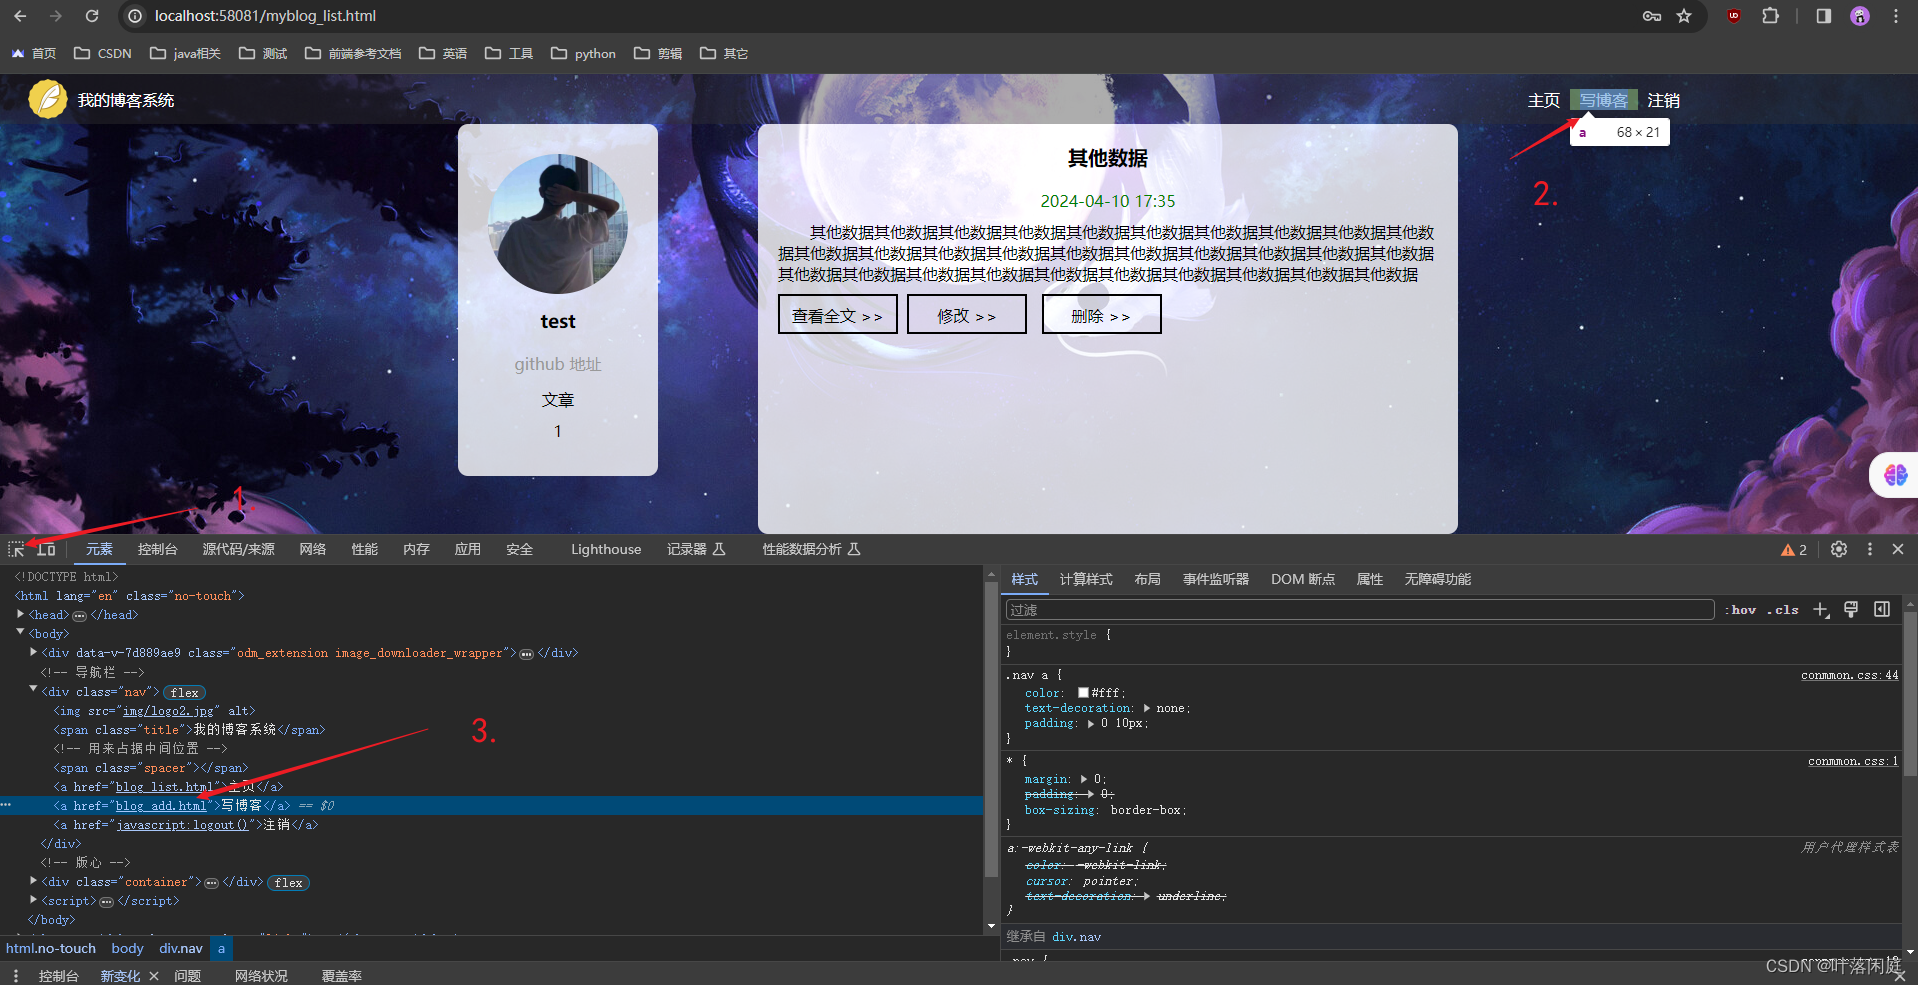Open the floating AI assistant brain icon
The width and height of the screenshot is (1918, 985).
(x=1895, y=475)
